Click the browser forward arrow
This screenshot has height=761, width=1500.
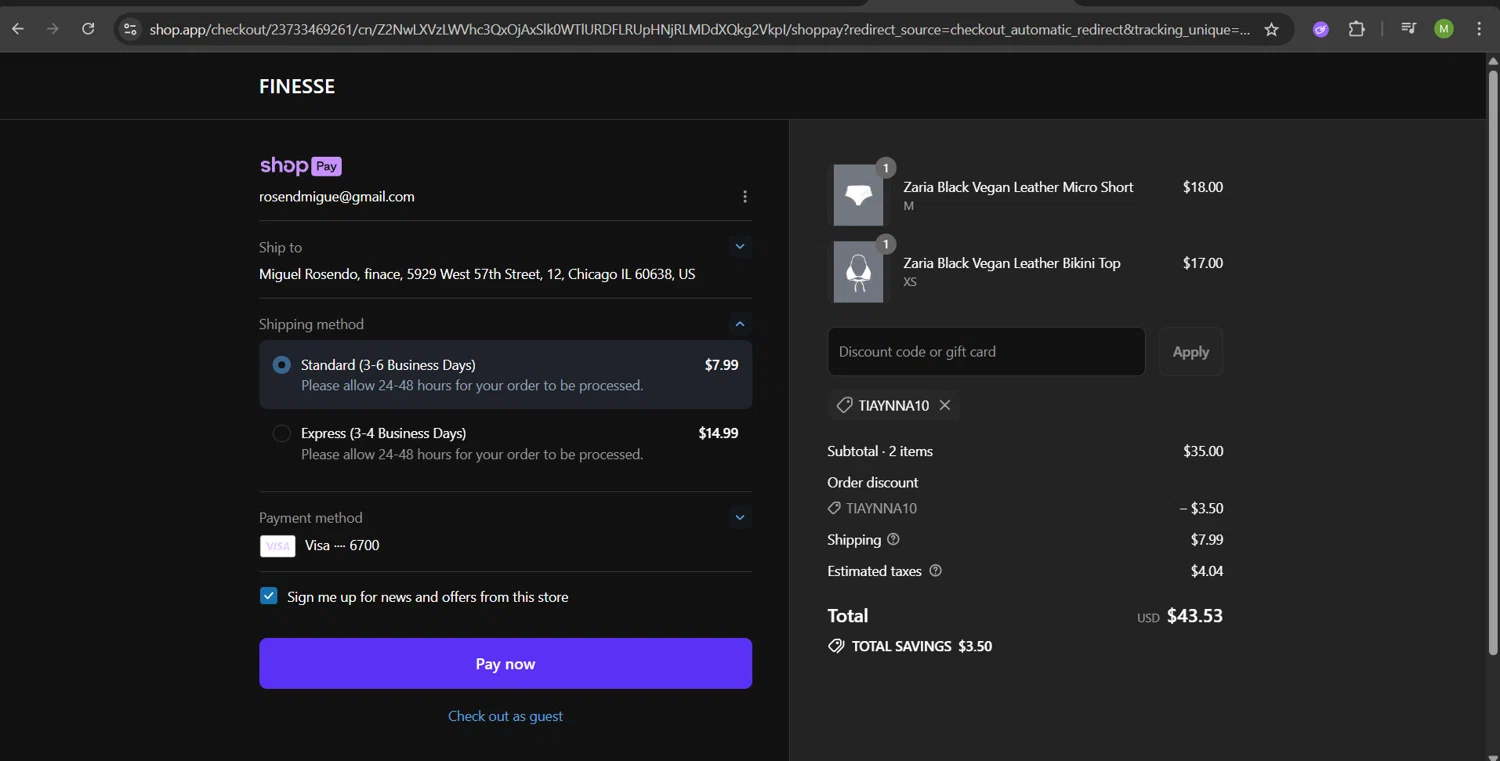tap(53, 29)
